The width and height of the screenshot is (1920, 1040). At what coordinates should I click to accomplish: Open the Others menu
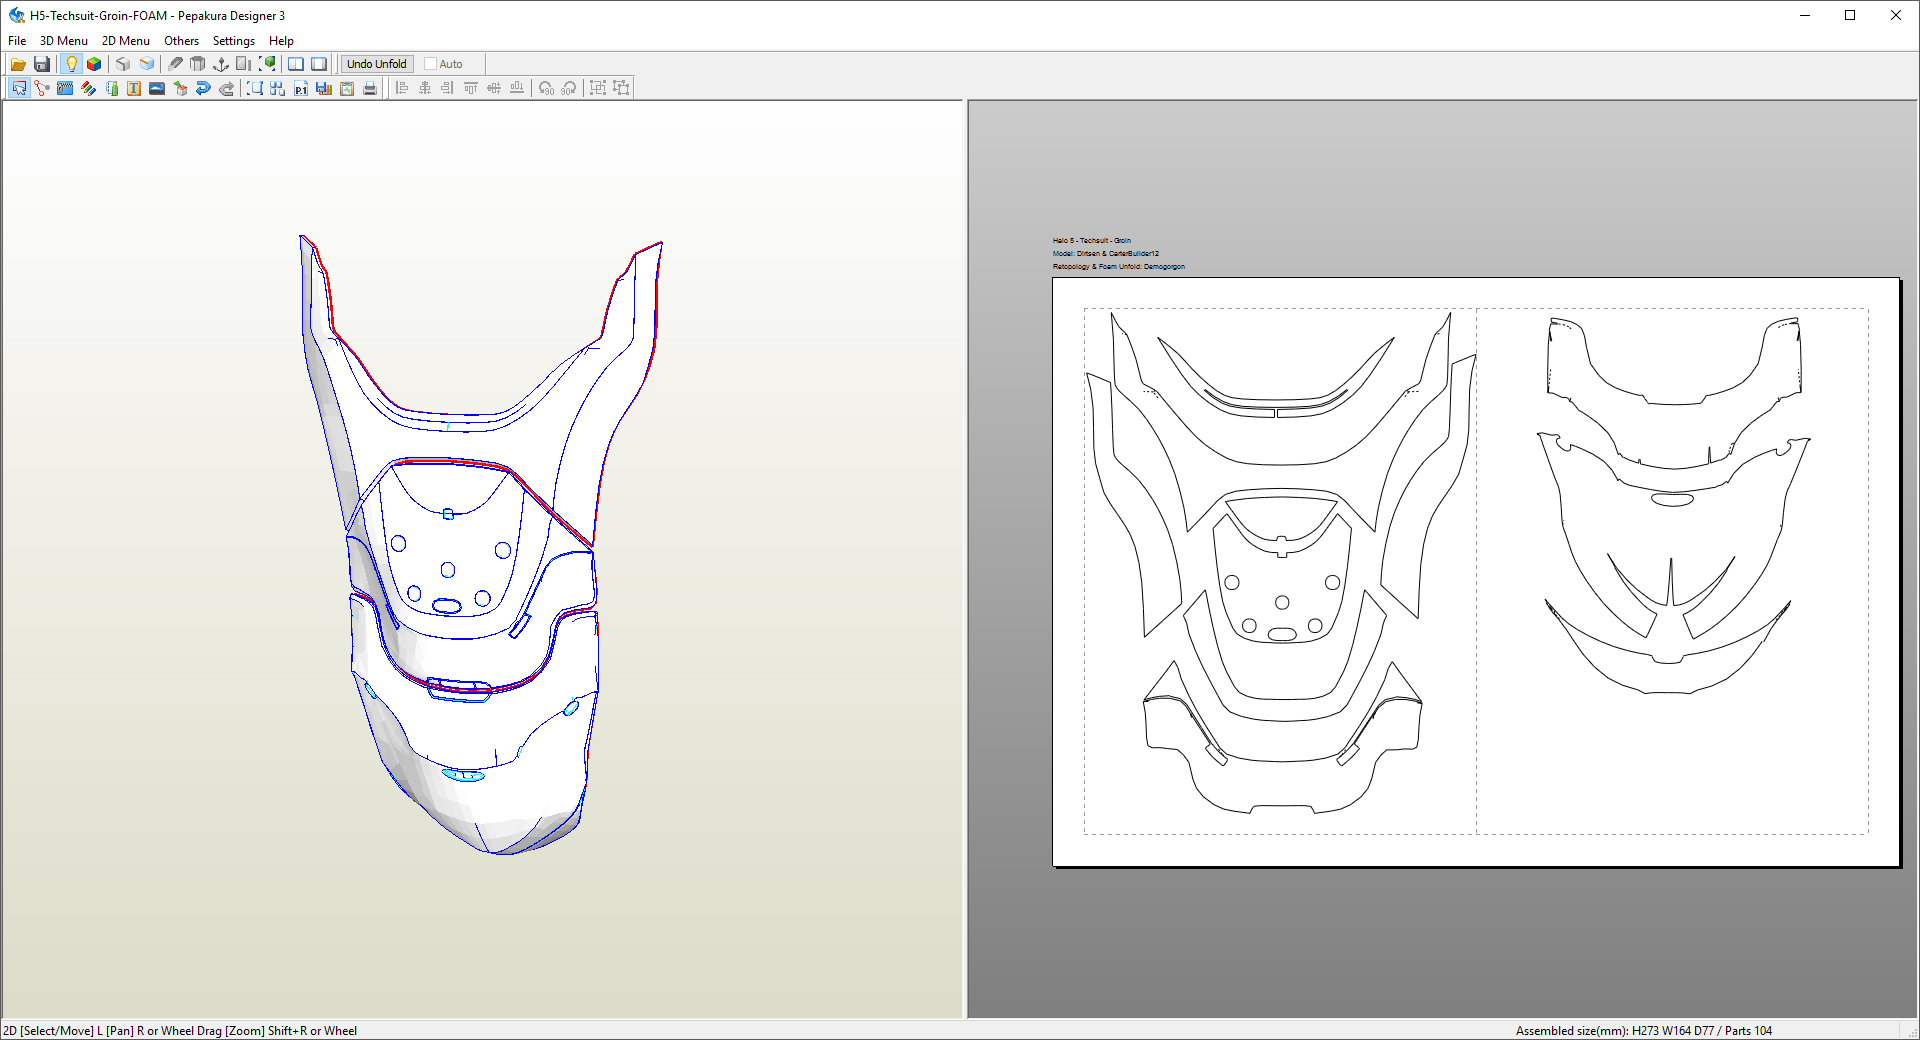pyautogui.click(x=181, y=41)
